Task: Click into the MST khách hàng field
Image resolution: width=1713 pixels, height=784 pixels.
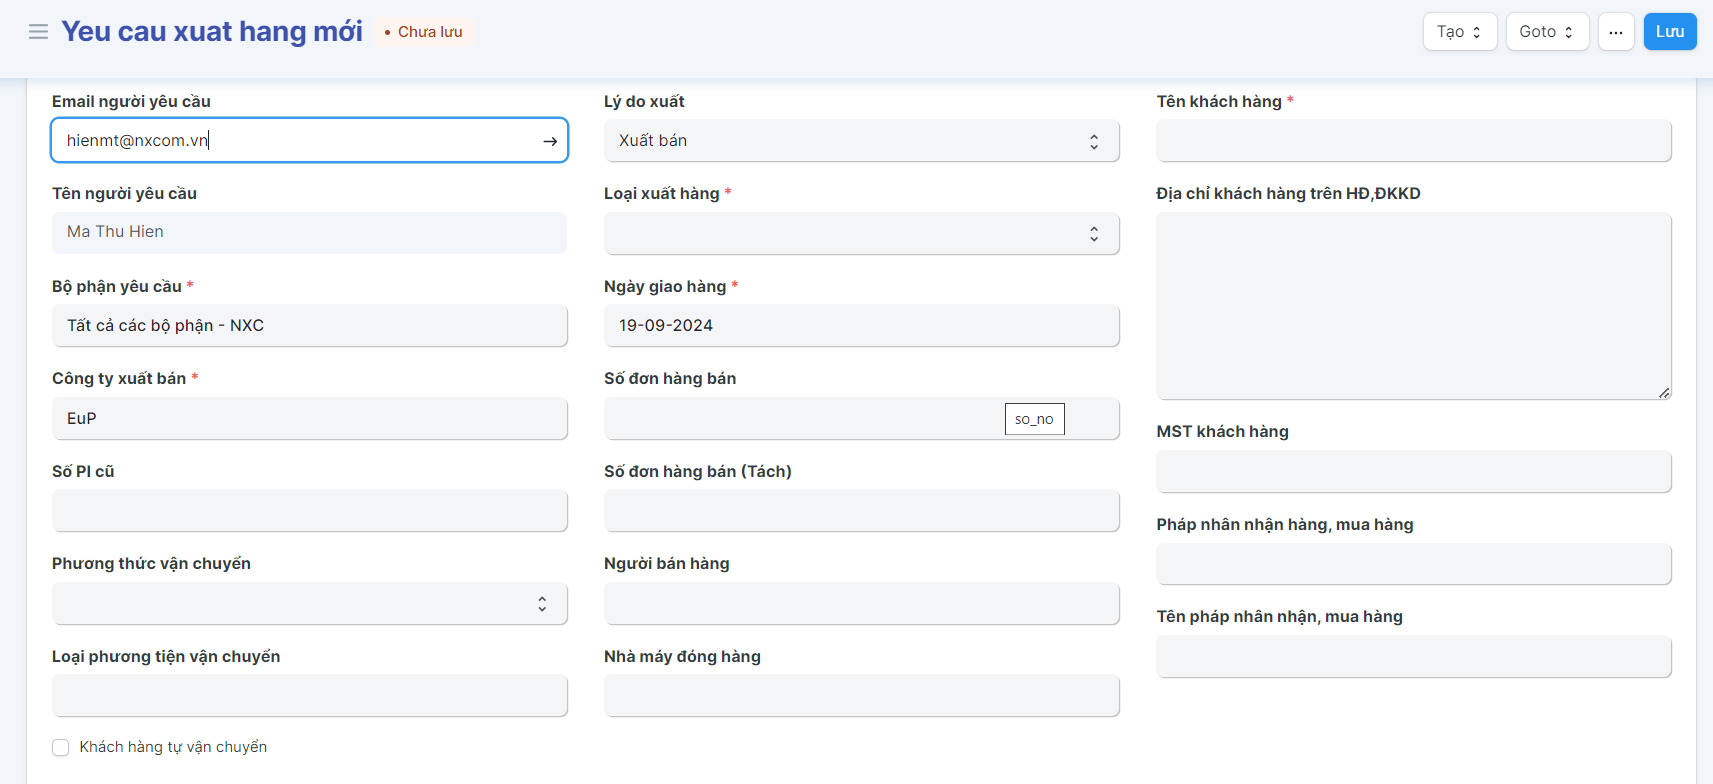Action: (1413, 472)
